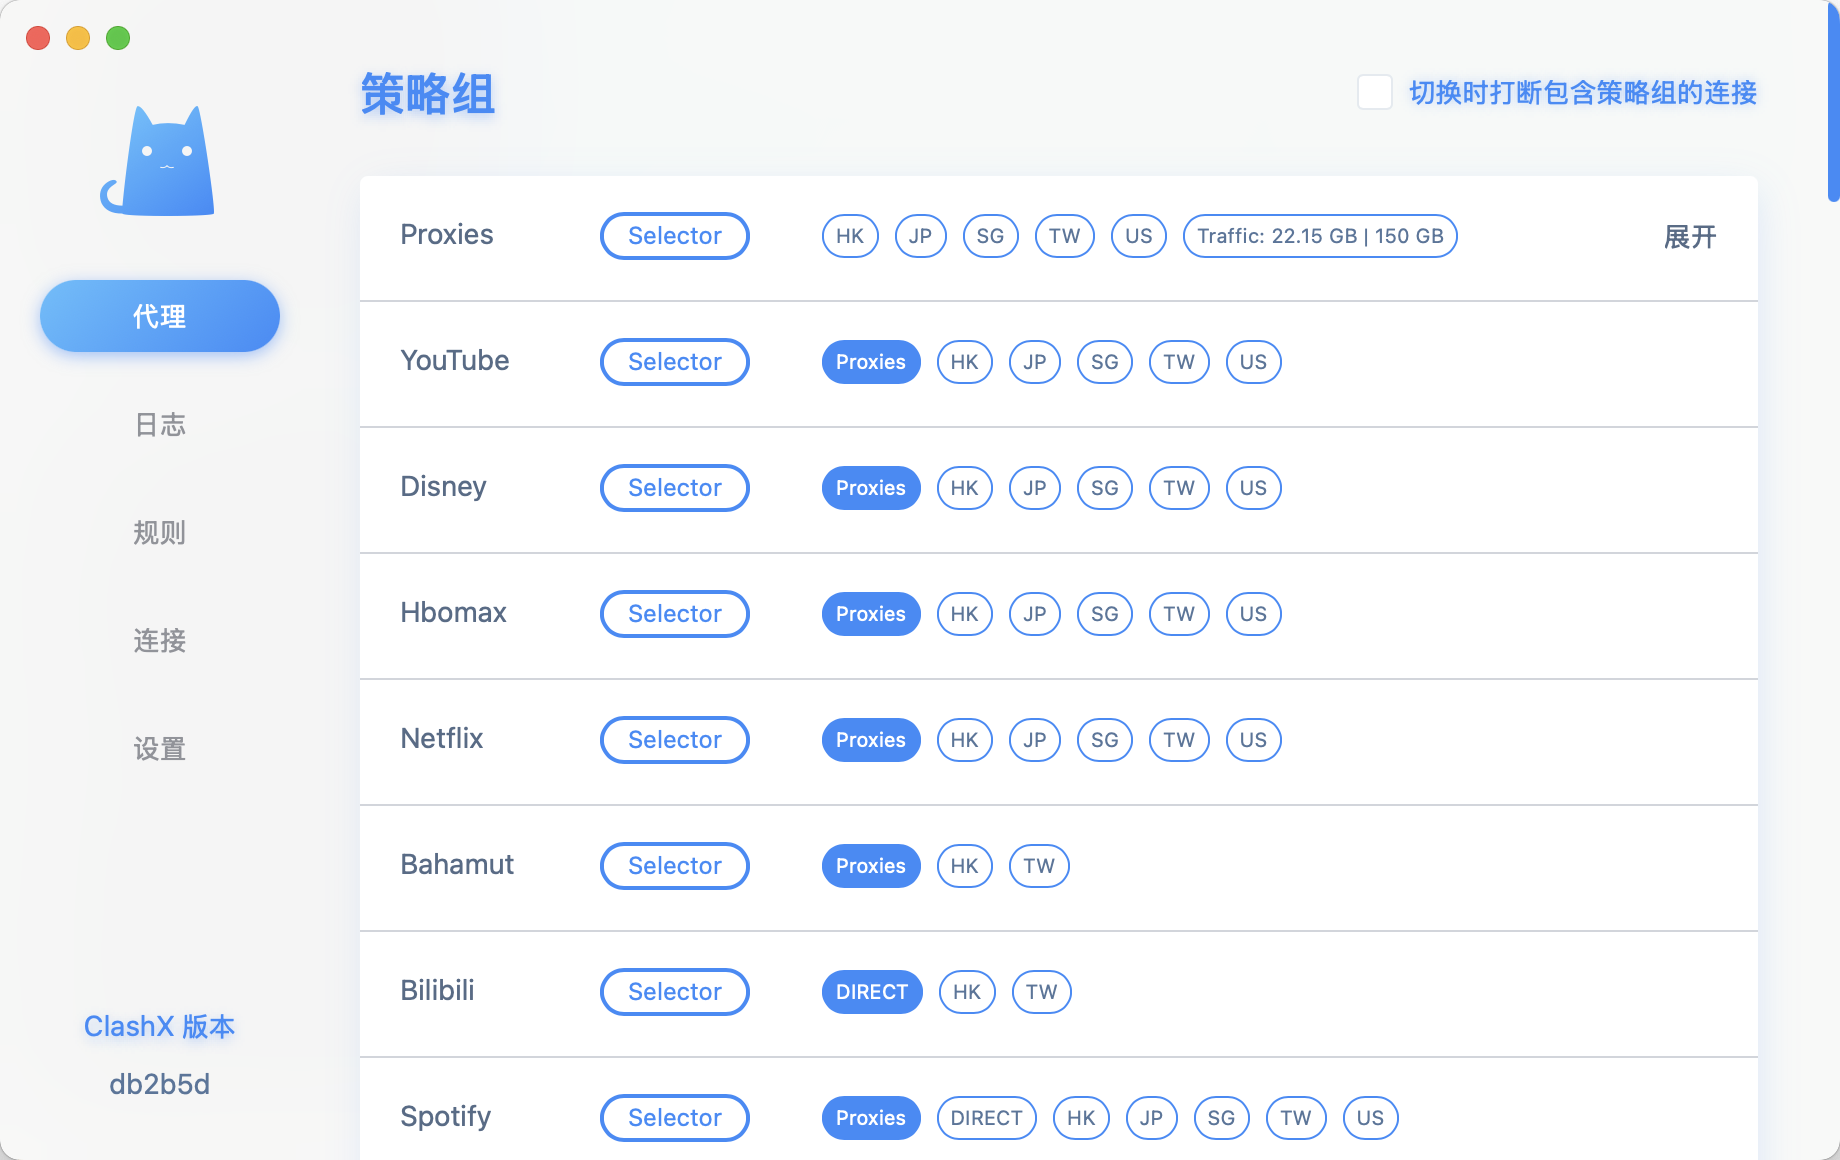Screen dimensions: 1840x1160
Task: Choose HK for Bahamut
Action: pos(965,866)
